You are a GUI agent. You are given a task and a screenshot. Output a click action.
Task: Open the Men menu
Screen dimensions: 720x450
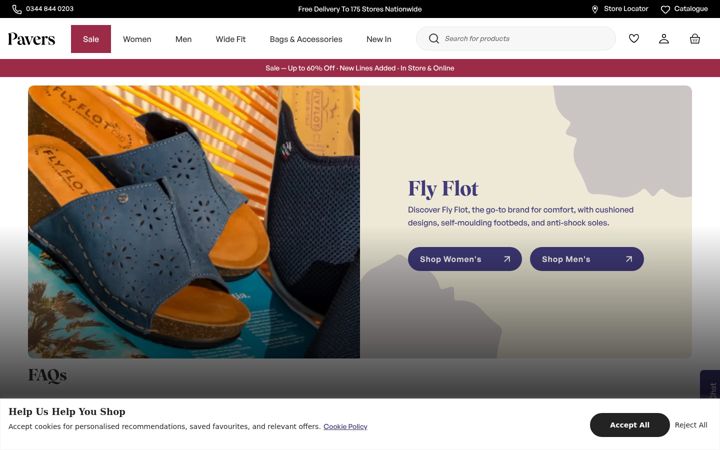point(183,39)
